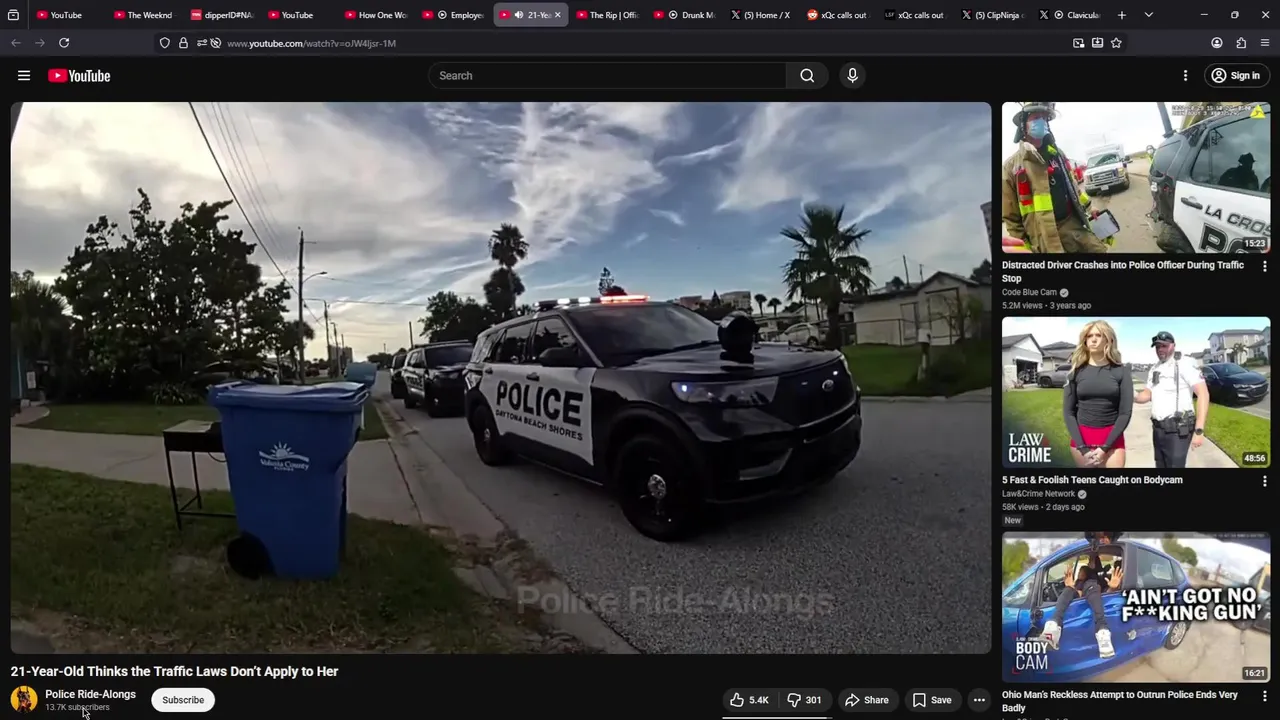
Task: Open the Code Blue Cam channel link
Action: pyautogui.click(x=1029, y=293)
